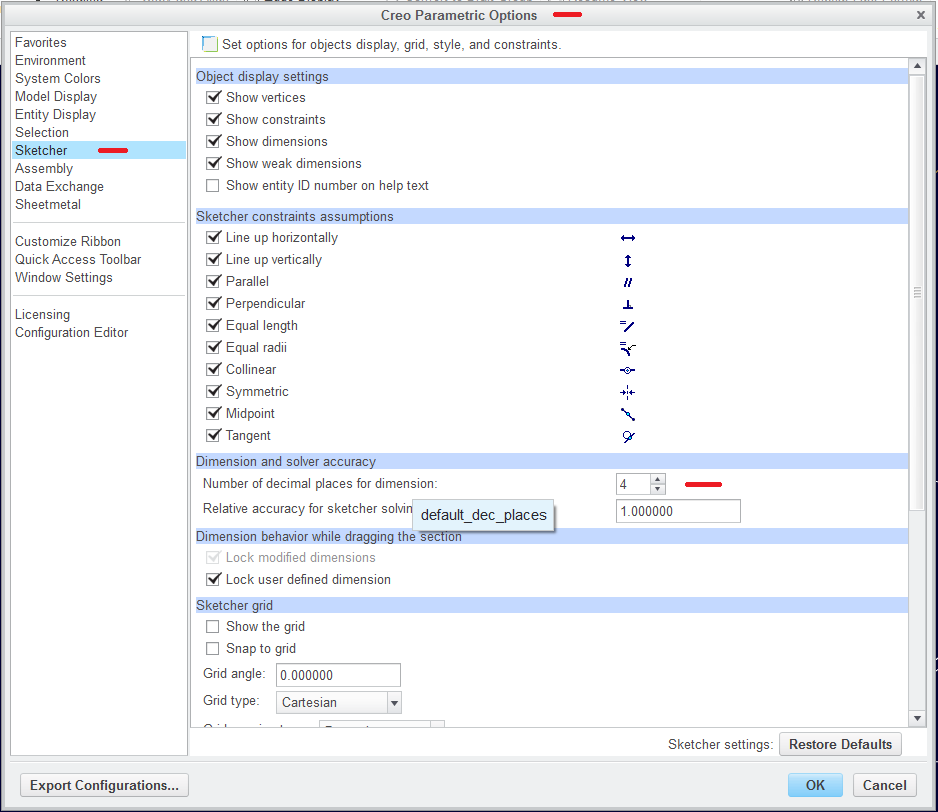Uncheck Line up vertically
Screen dimensions: 938x812
click(x=213, y=260)
